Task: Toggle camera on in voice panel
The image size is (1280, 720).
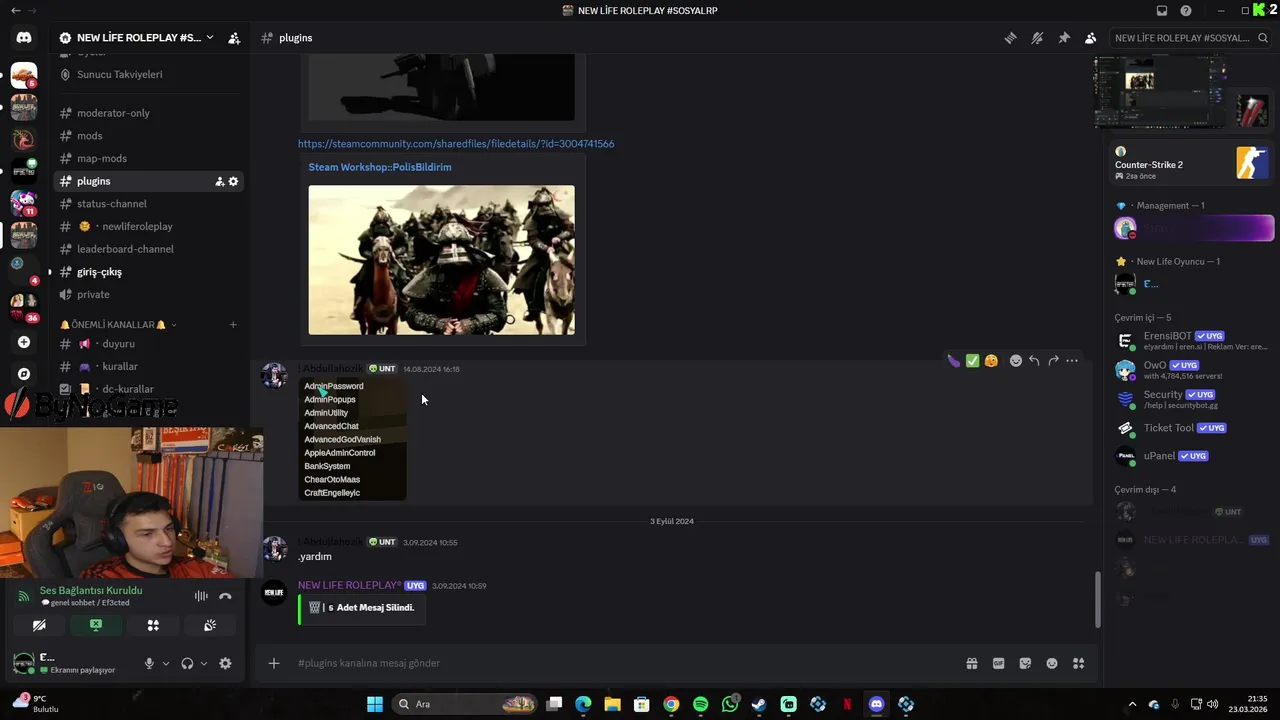Action: point(39,625)
